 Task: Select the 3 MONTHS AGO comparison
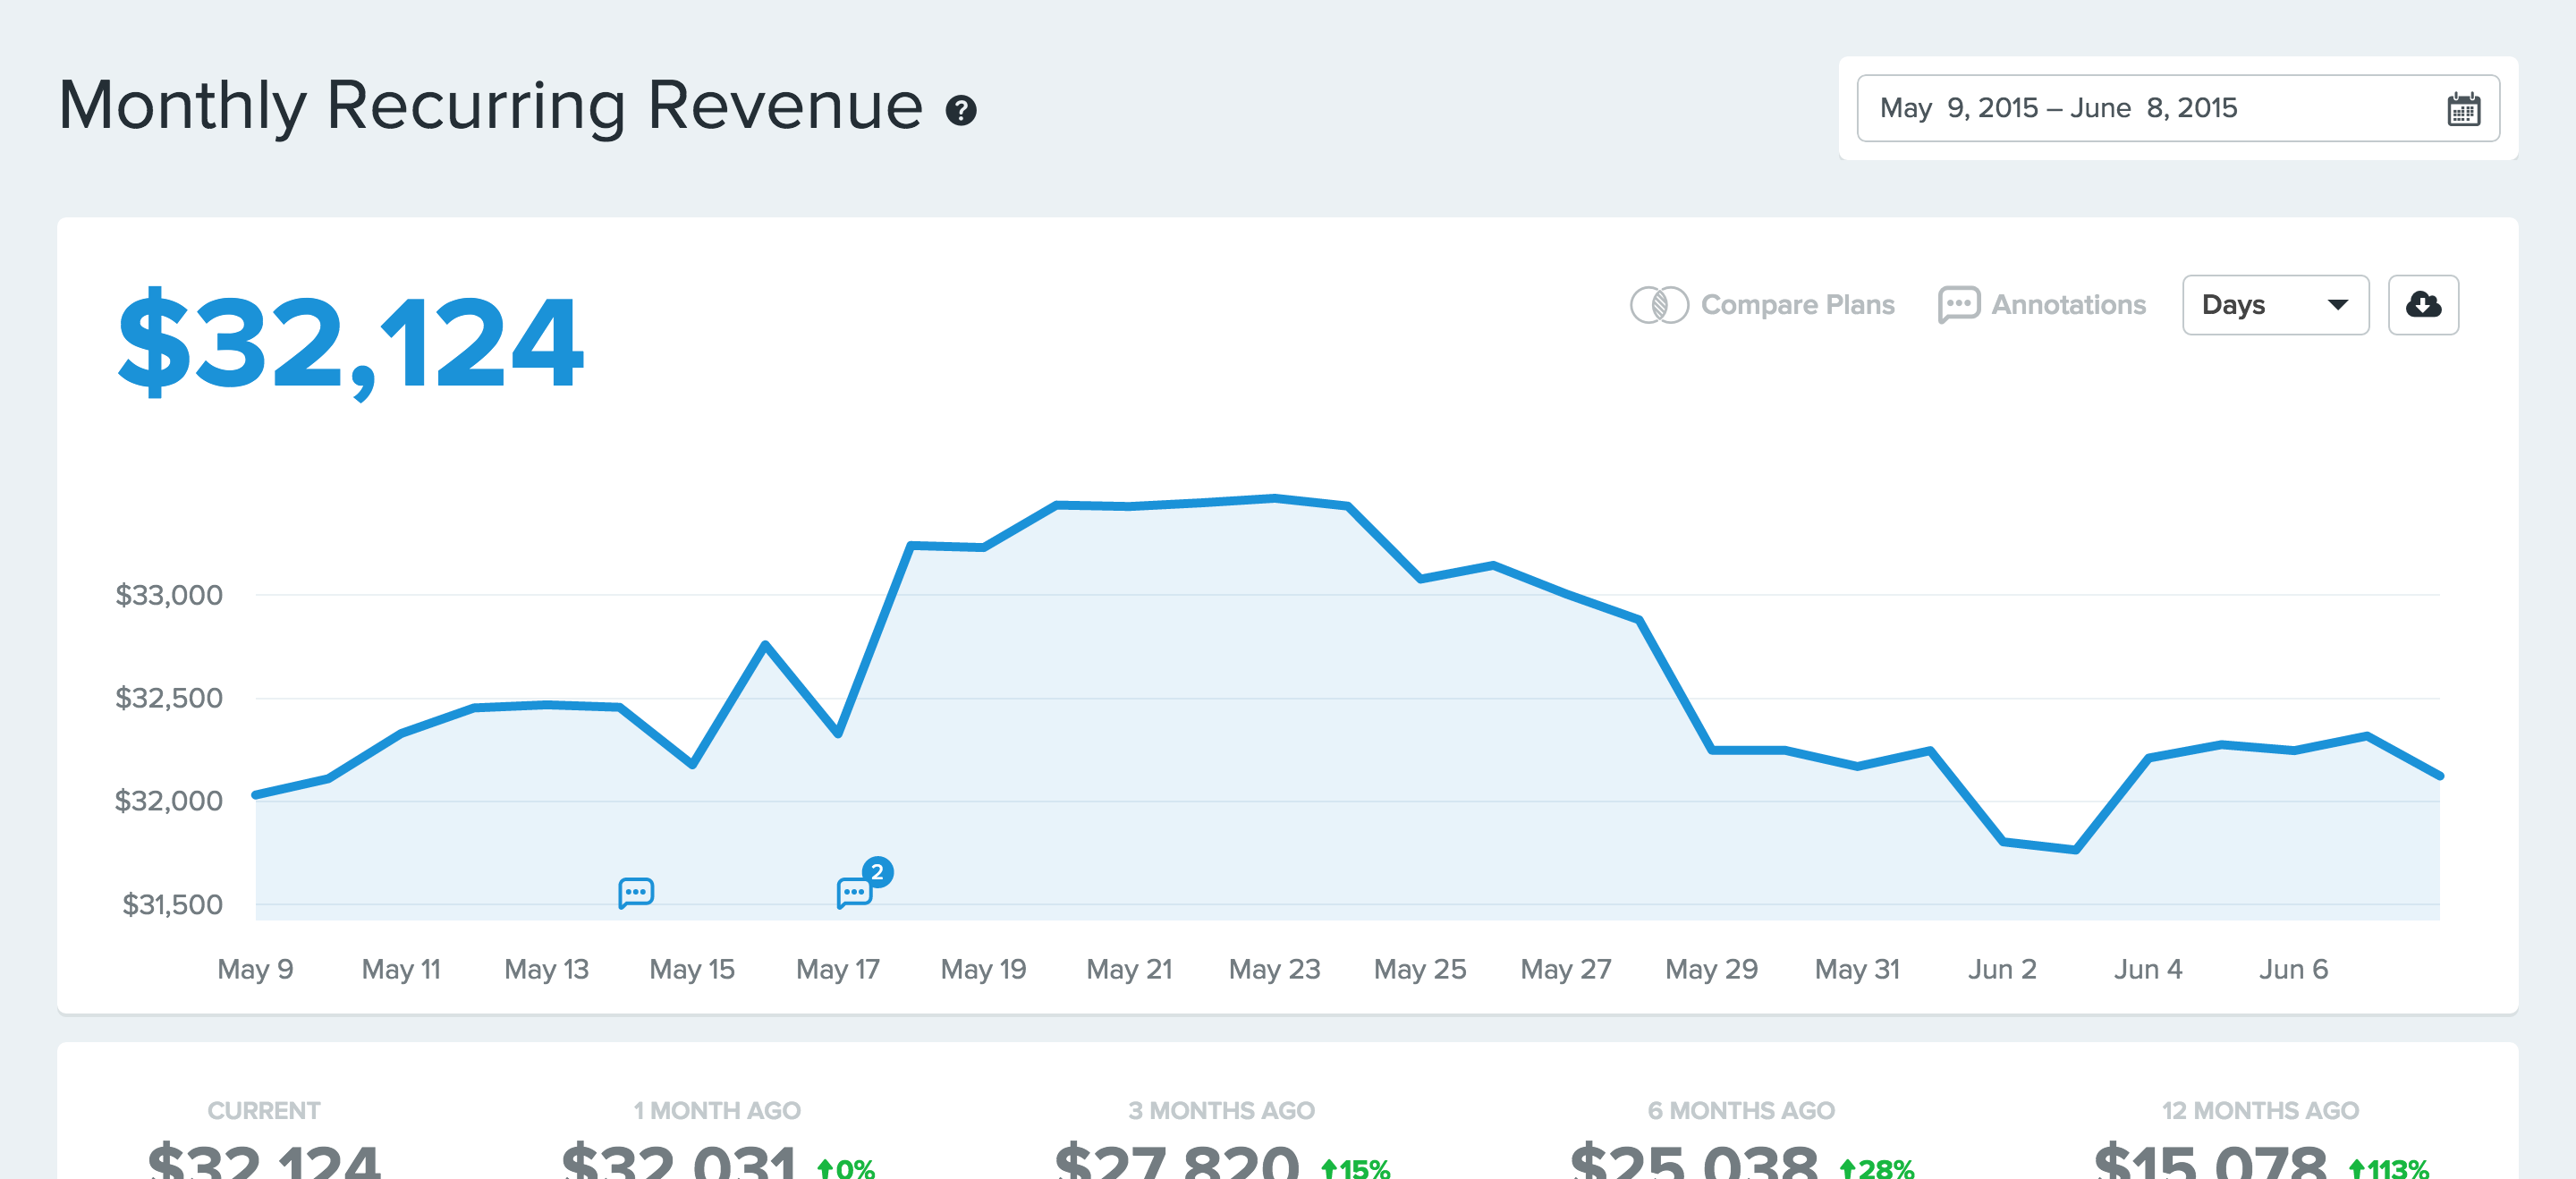1221,1110
